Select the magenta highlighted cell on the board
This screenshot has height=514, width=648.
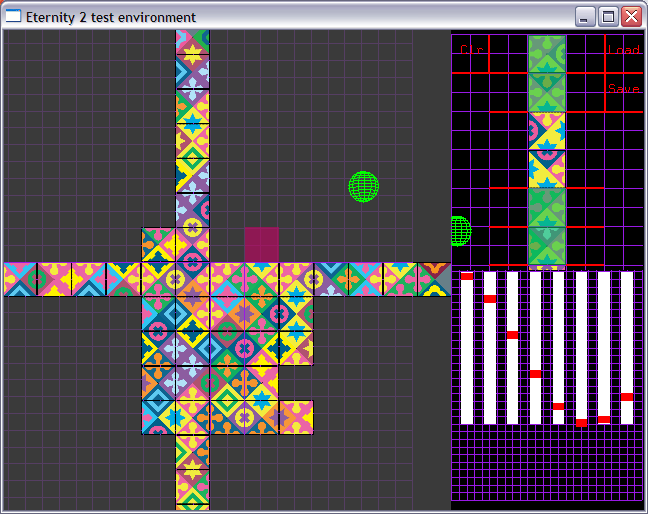coord(262,245)
